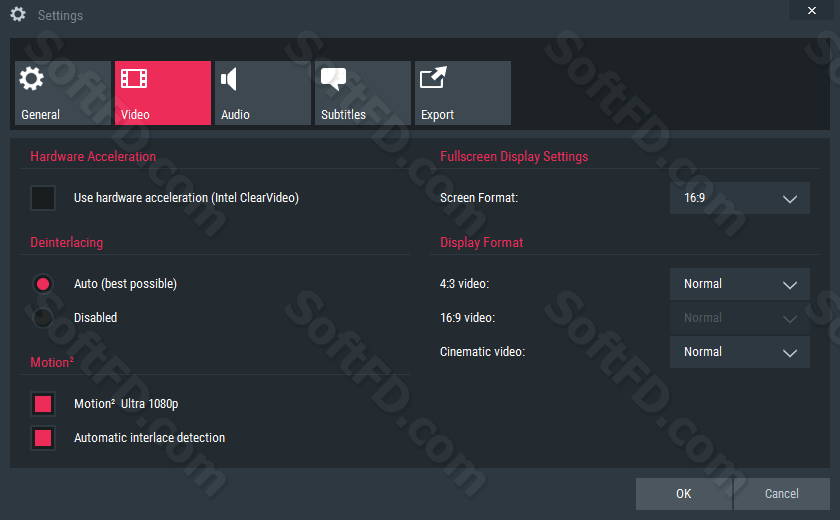Open the Cinematic video format dropdown
This screenshot has width=840, height=520.
click(740, 352)
